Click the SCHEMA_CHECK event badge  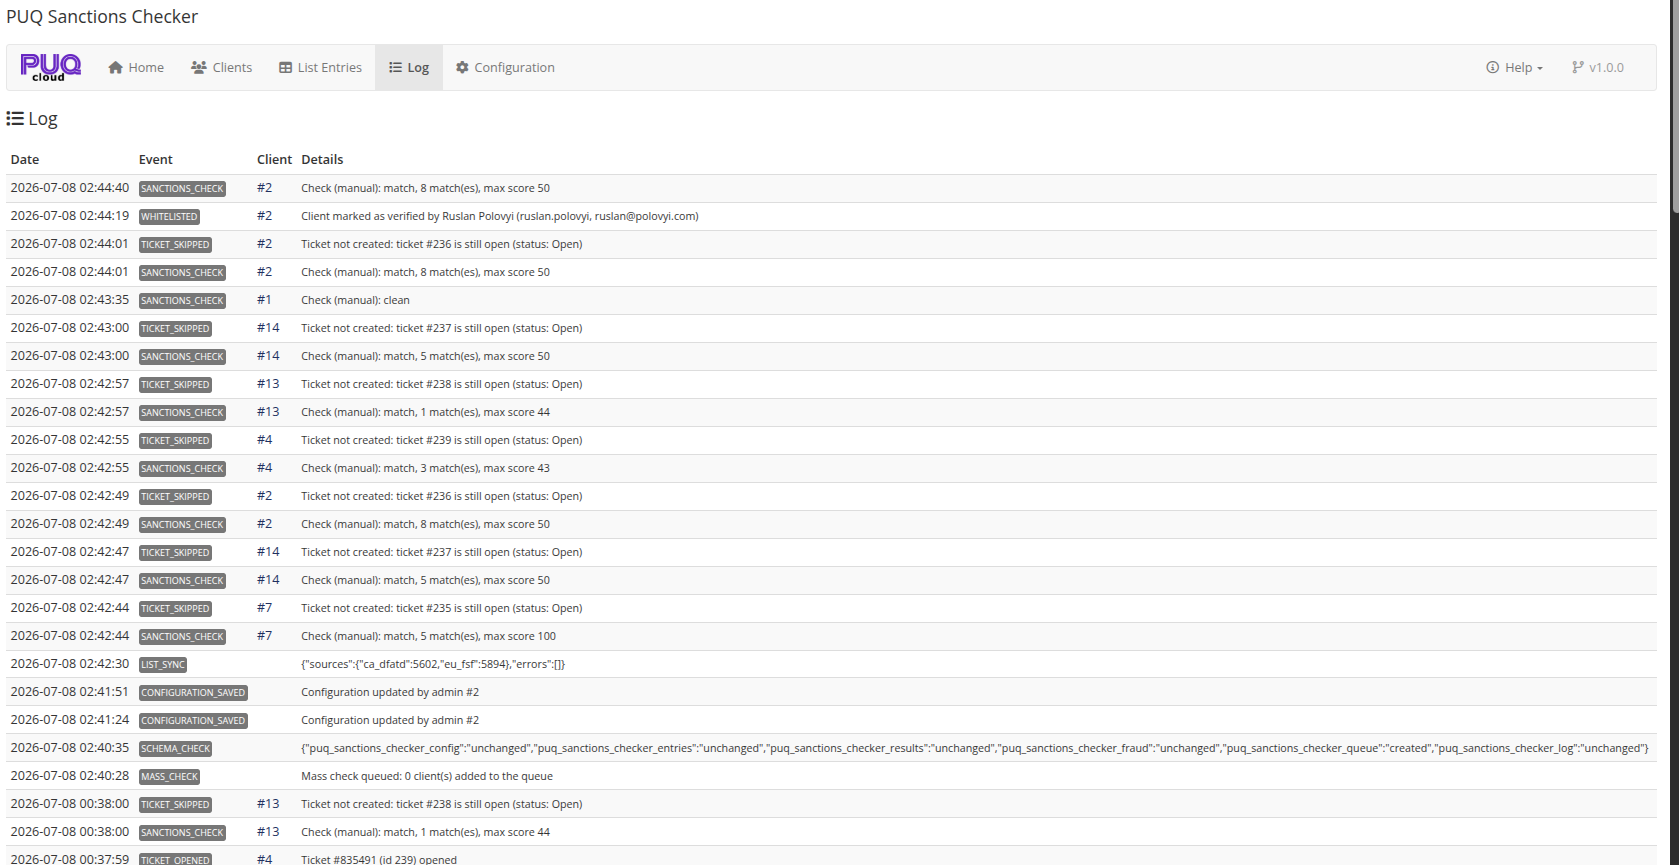[175, 748]
